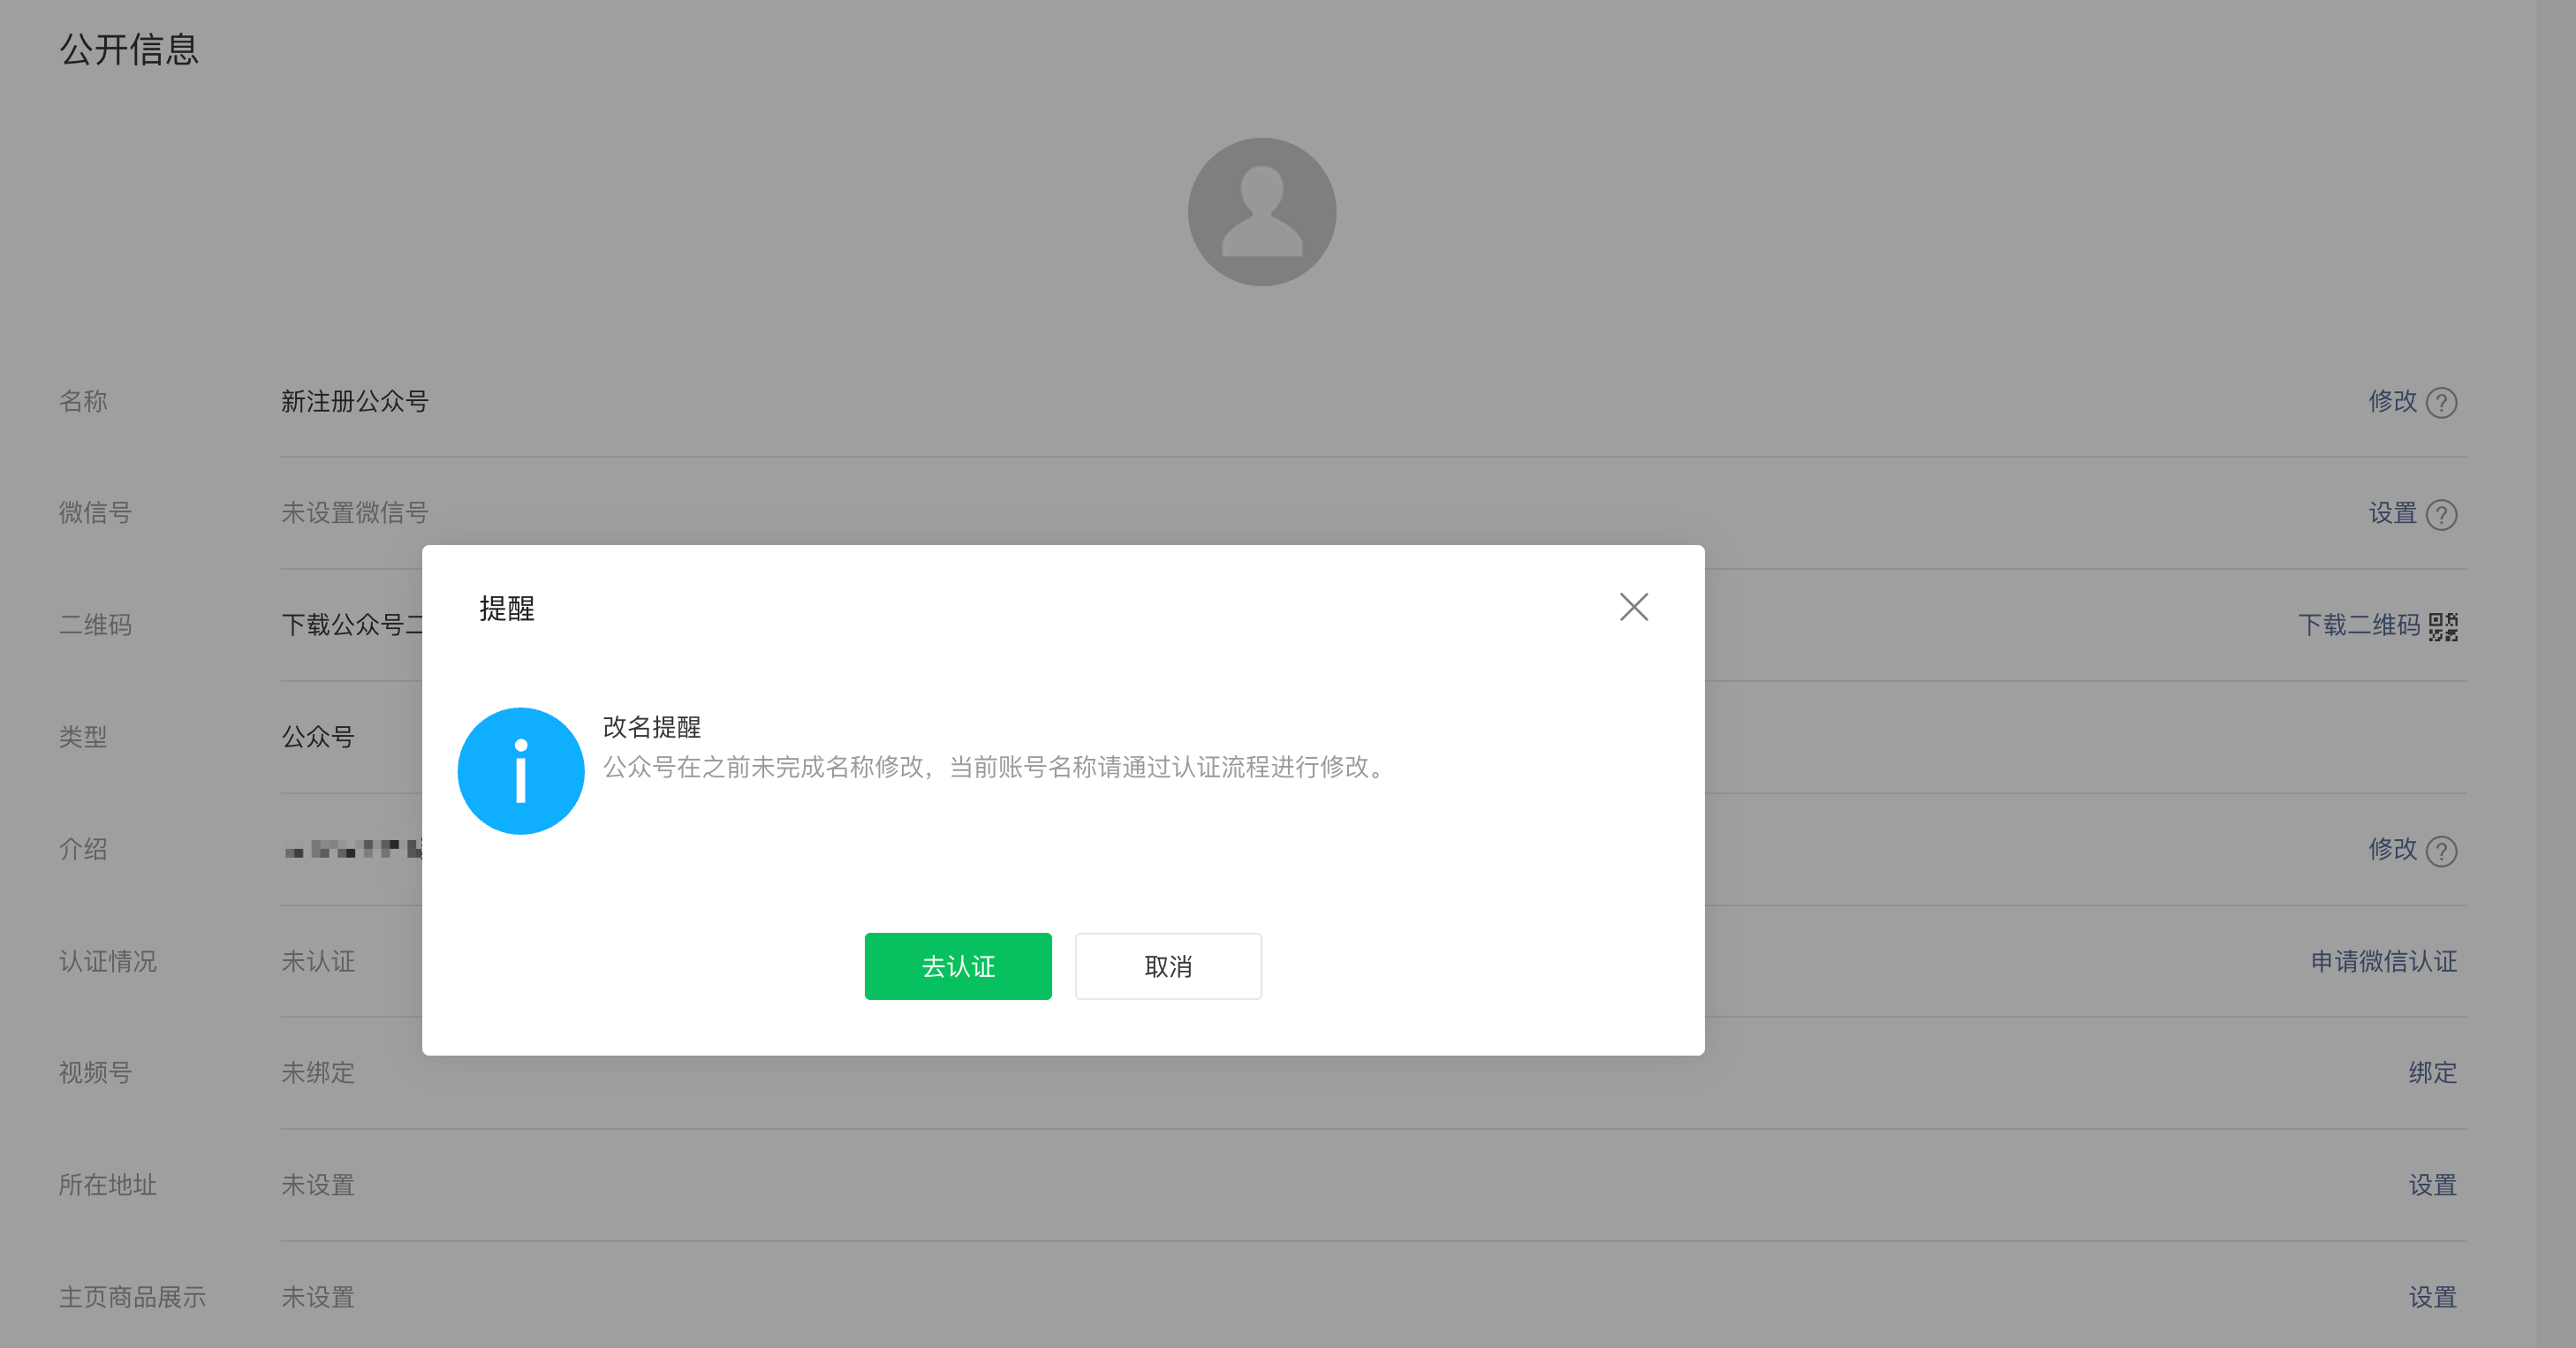Click the 改名提醒 heading in dialog
The width and height of the screenshot is (2576, 1348).
(x=651, y=727)
